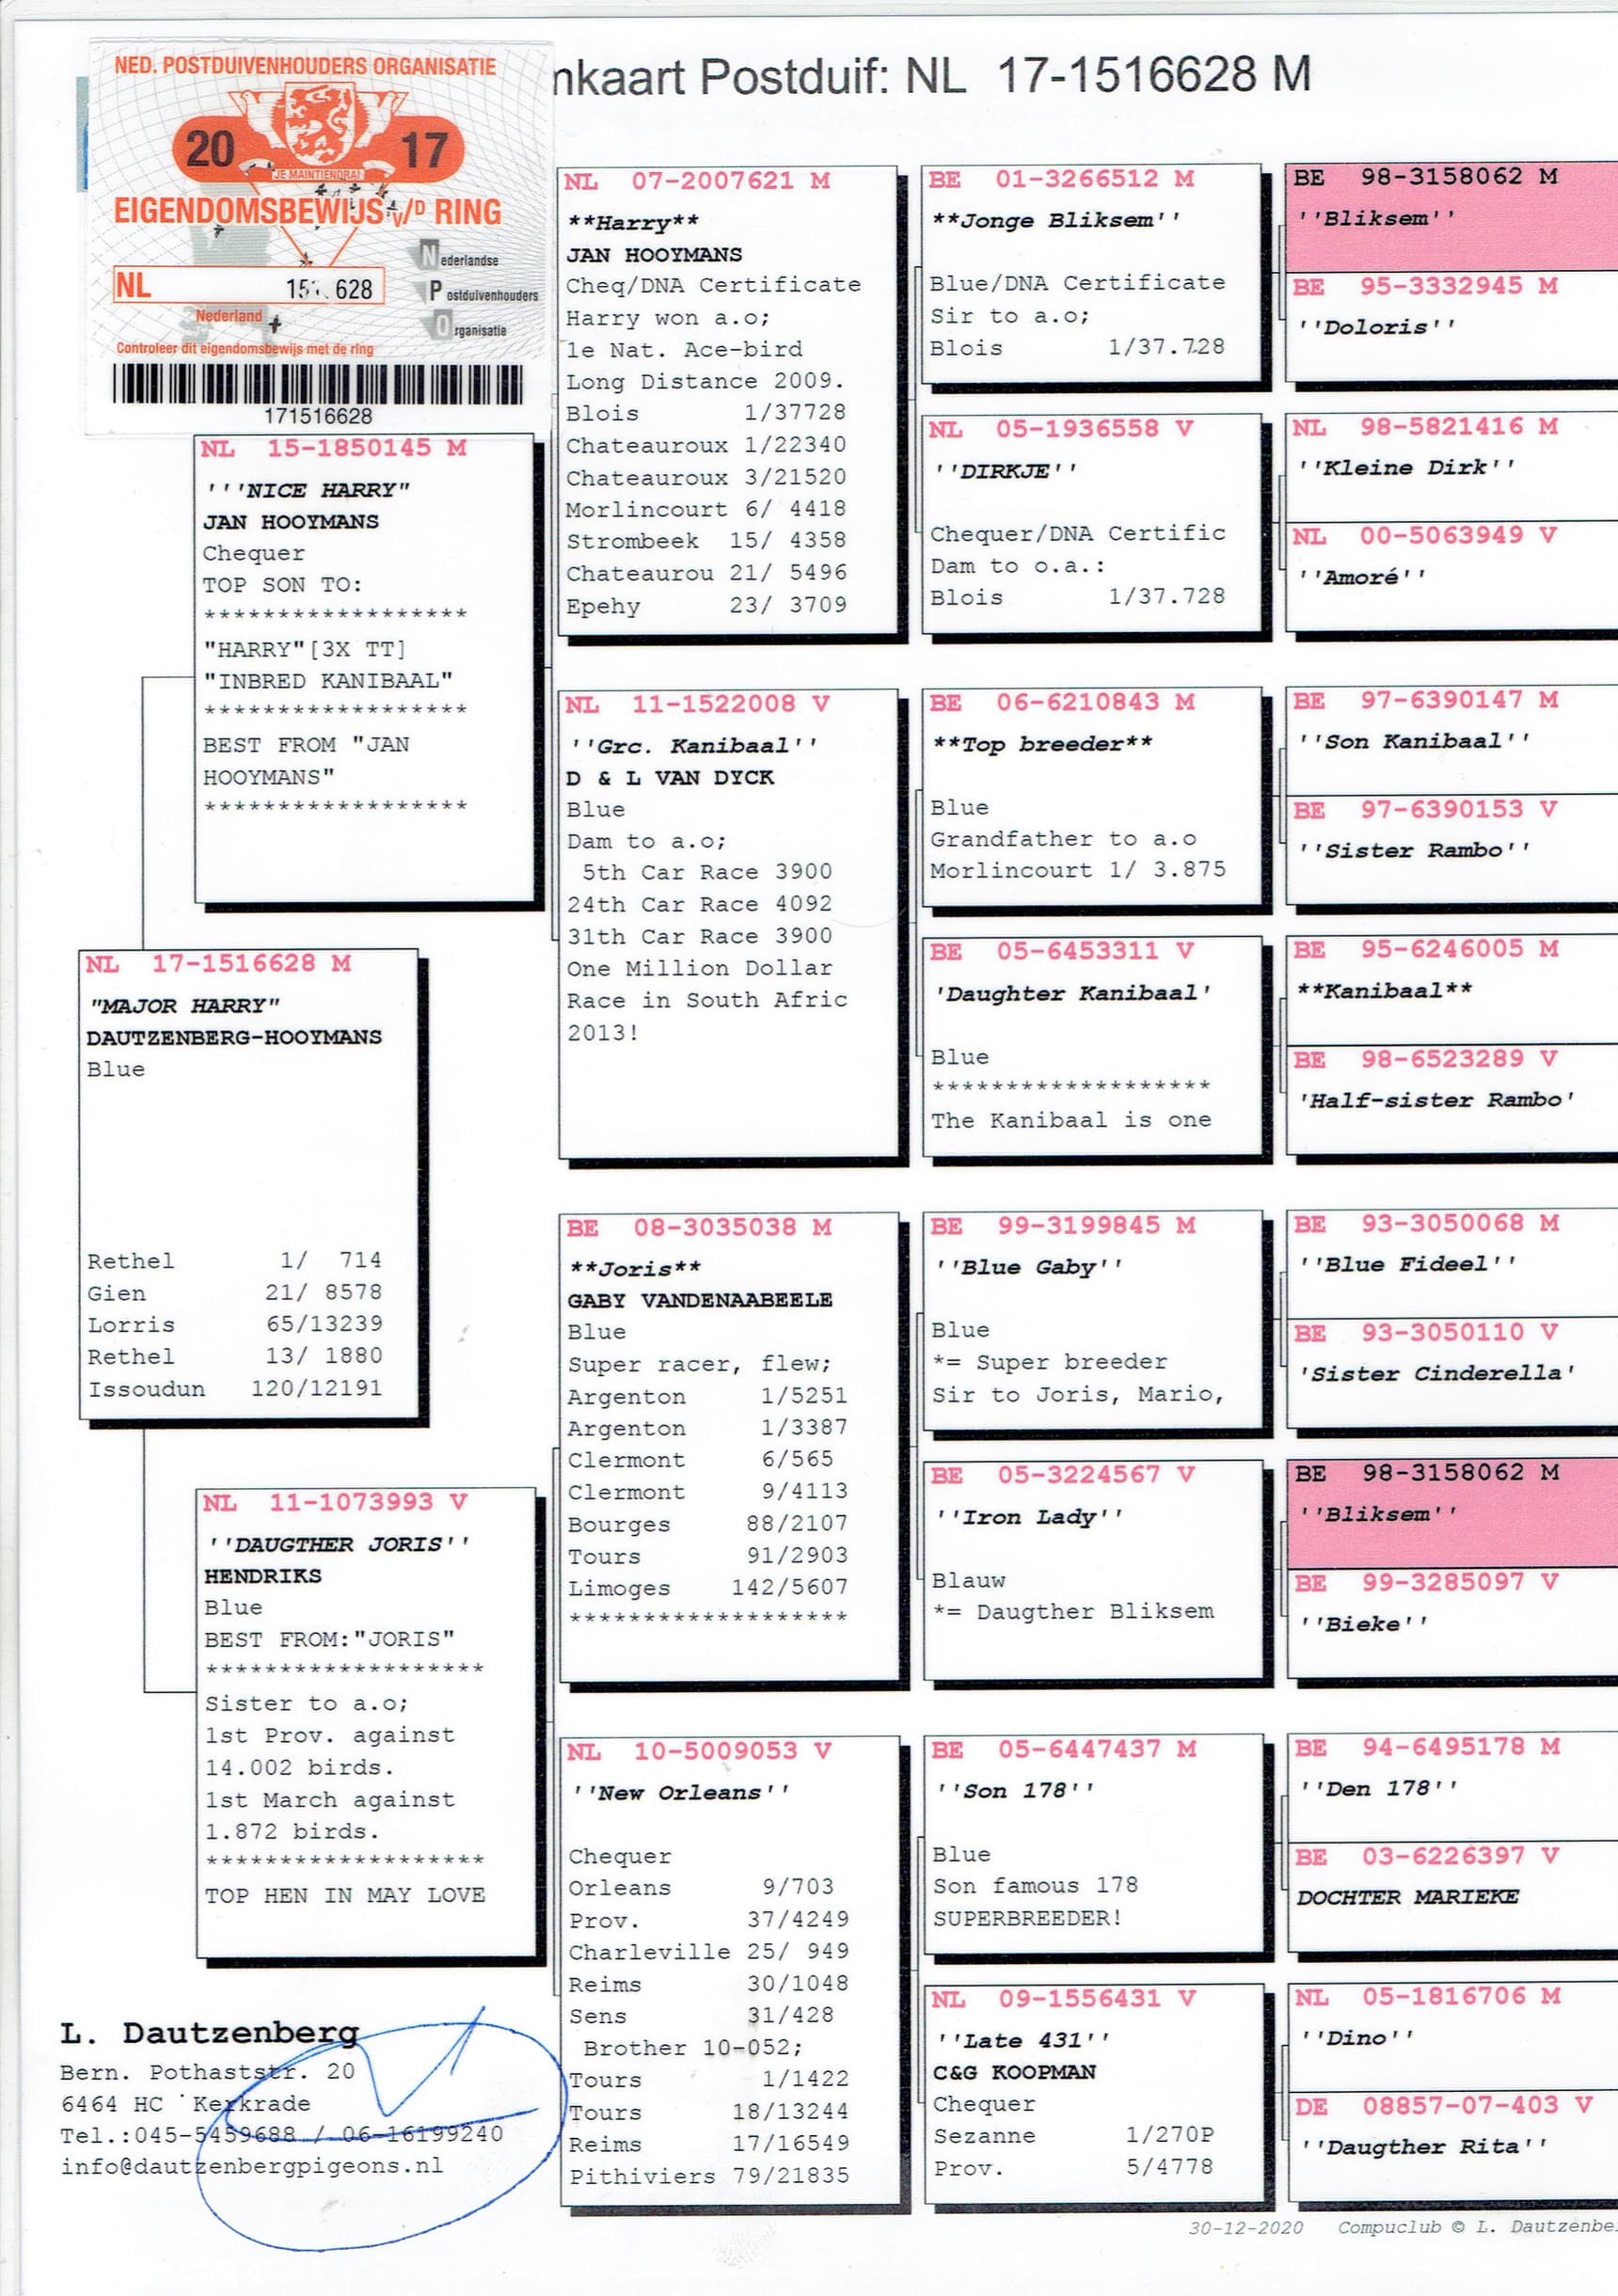This screenshot has width=1618, height=2296.
Task: Open the **Harry** Jan Hooymans entry
Action: [x=727, y=400]
